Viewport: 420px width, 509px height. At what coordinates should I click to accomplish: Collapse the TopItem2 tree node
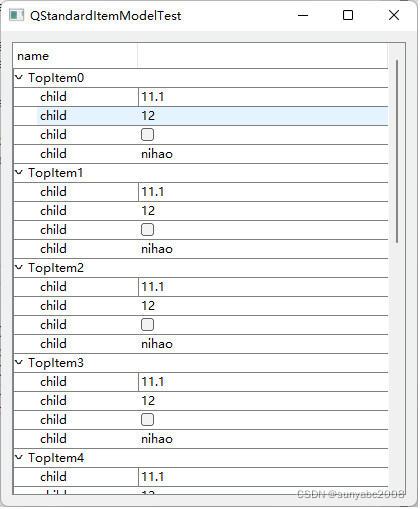point(19,268)
